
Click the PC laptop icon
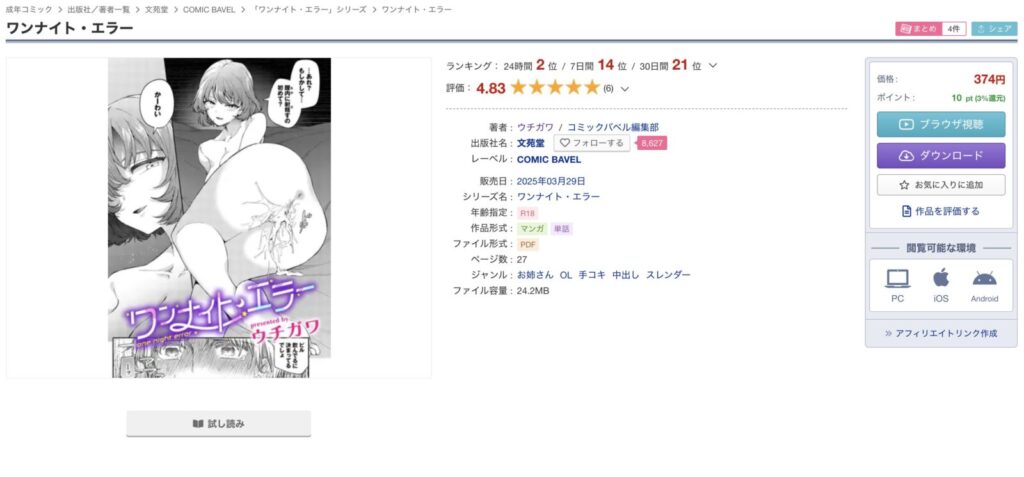(897, 278)
